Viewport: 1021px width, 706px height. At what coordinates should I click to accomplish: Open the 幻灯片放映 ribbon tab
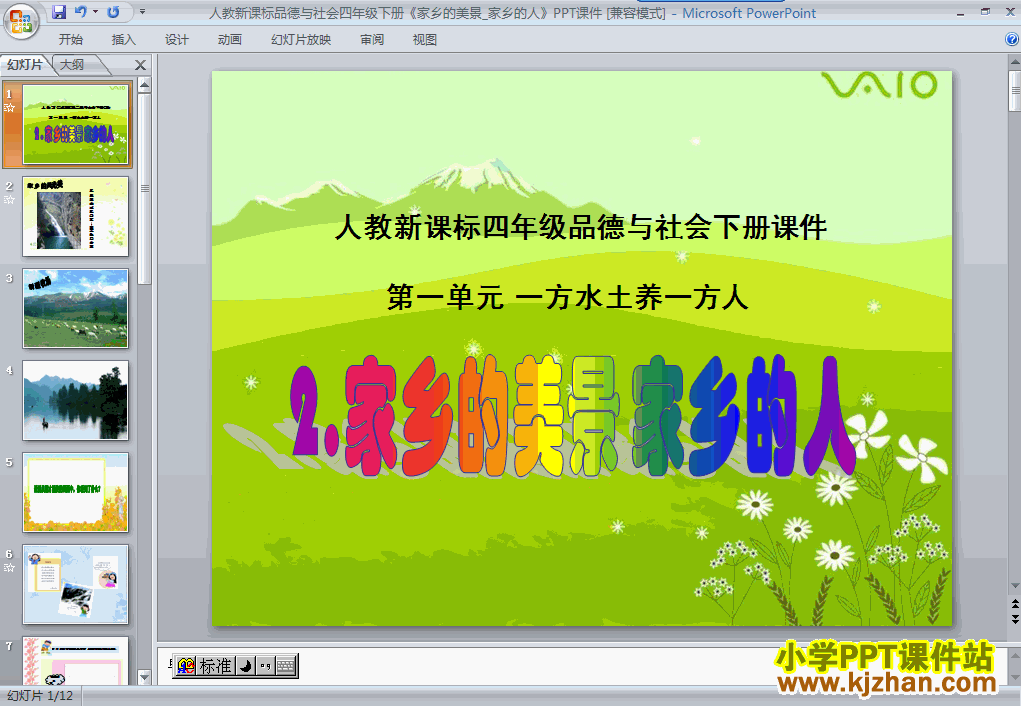[301, 40]
